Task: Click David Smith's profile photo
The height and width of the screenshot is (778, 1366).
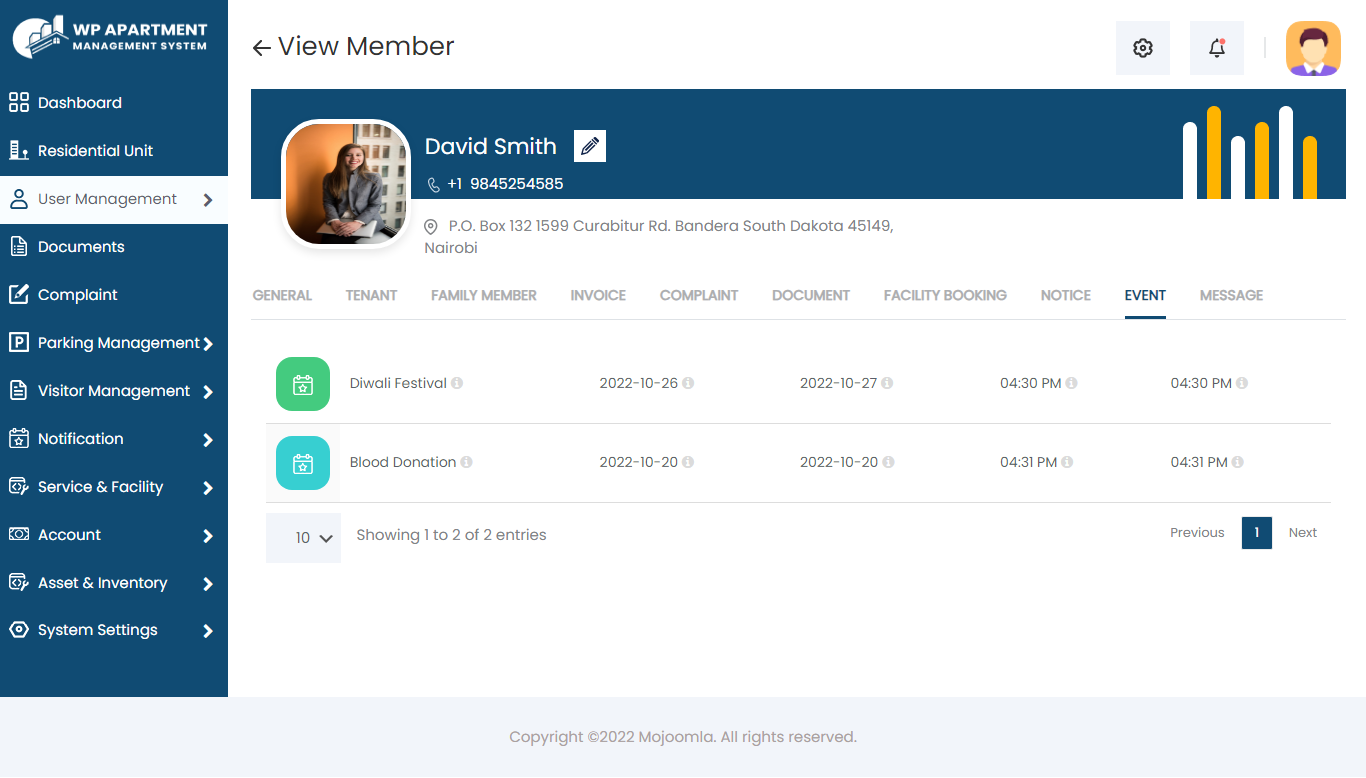Action: [x=347, y=184]
